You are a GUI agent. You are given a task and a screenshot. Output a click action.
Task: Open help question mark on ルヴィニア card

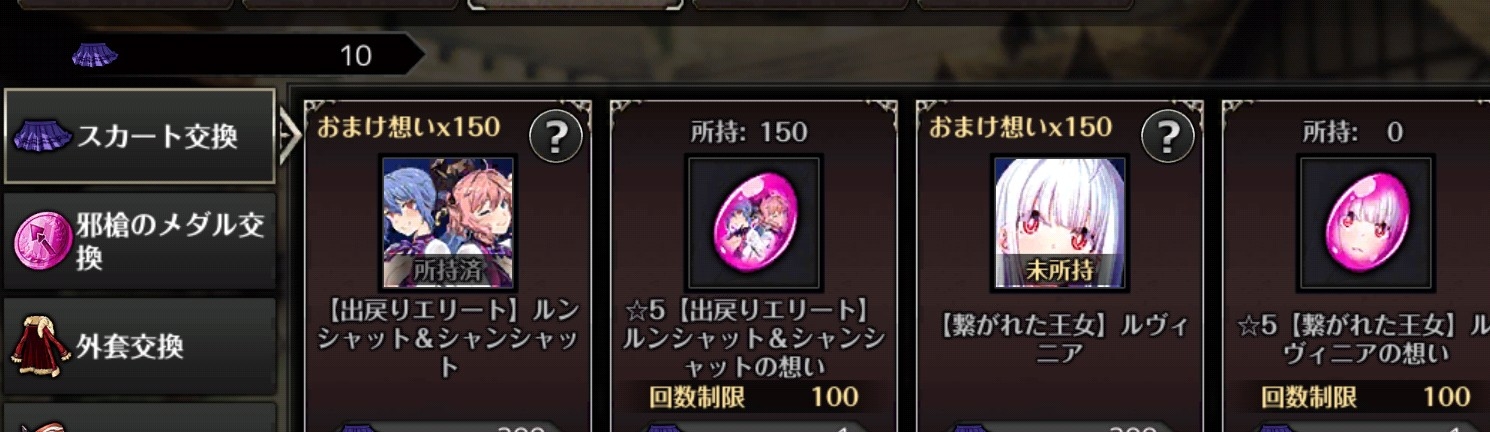[x=1167, y=135]
